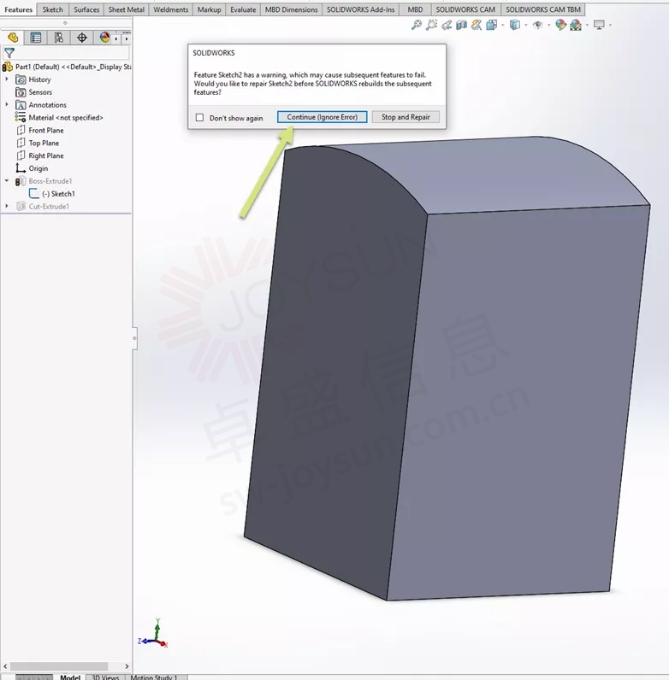
Task: Click the filter funnel icon
Action: pos(9,53)
